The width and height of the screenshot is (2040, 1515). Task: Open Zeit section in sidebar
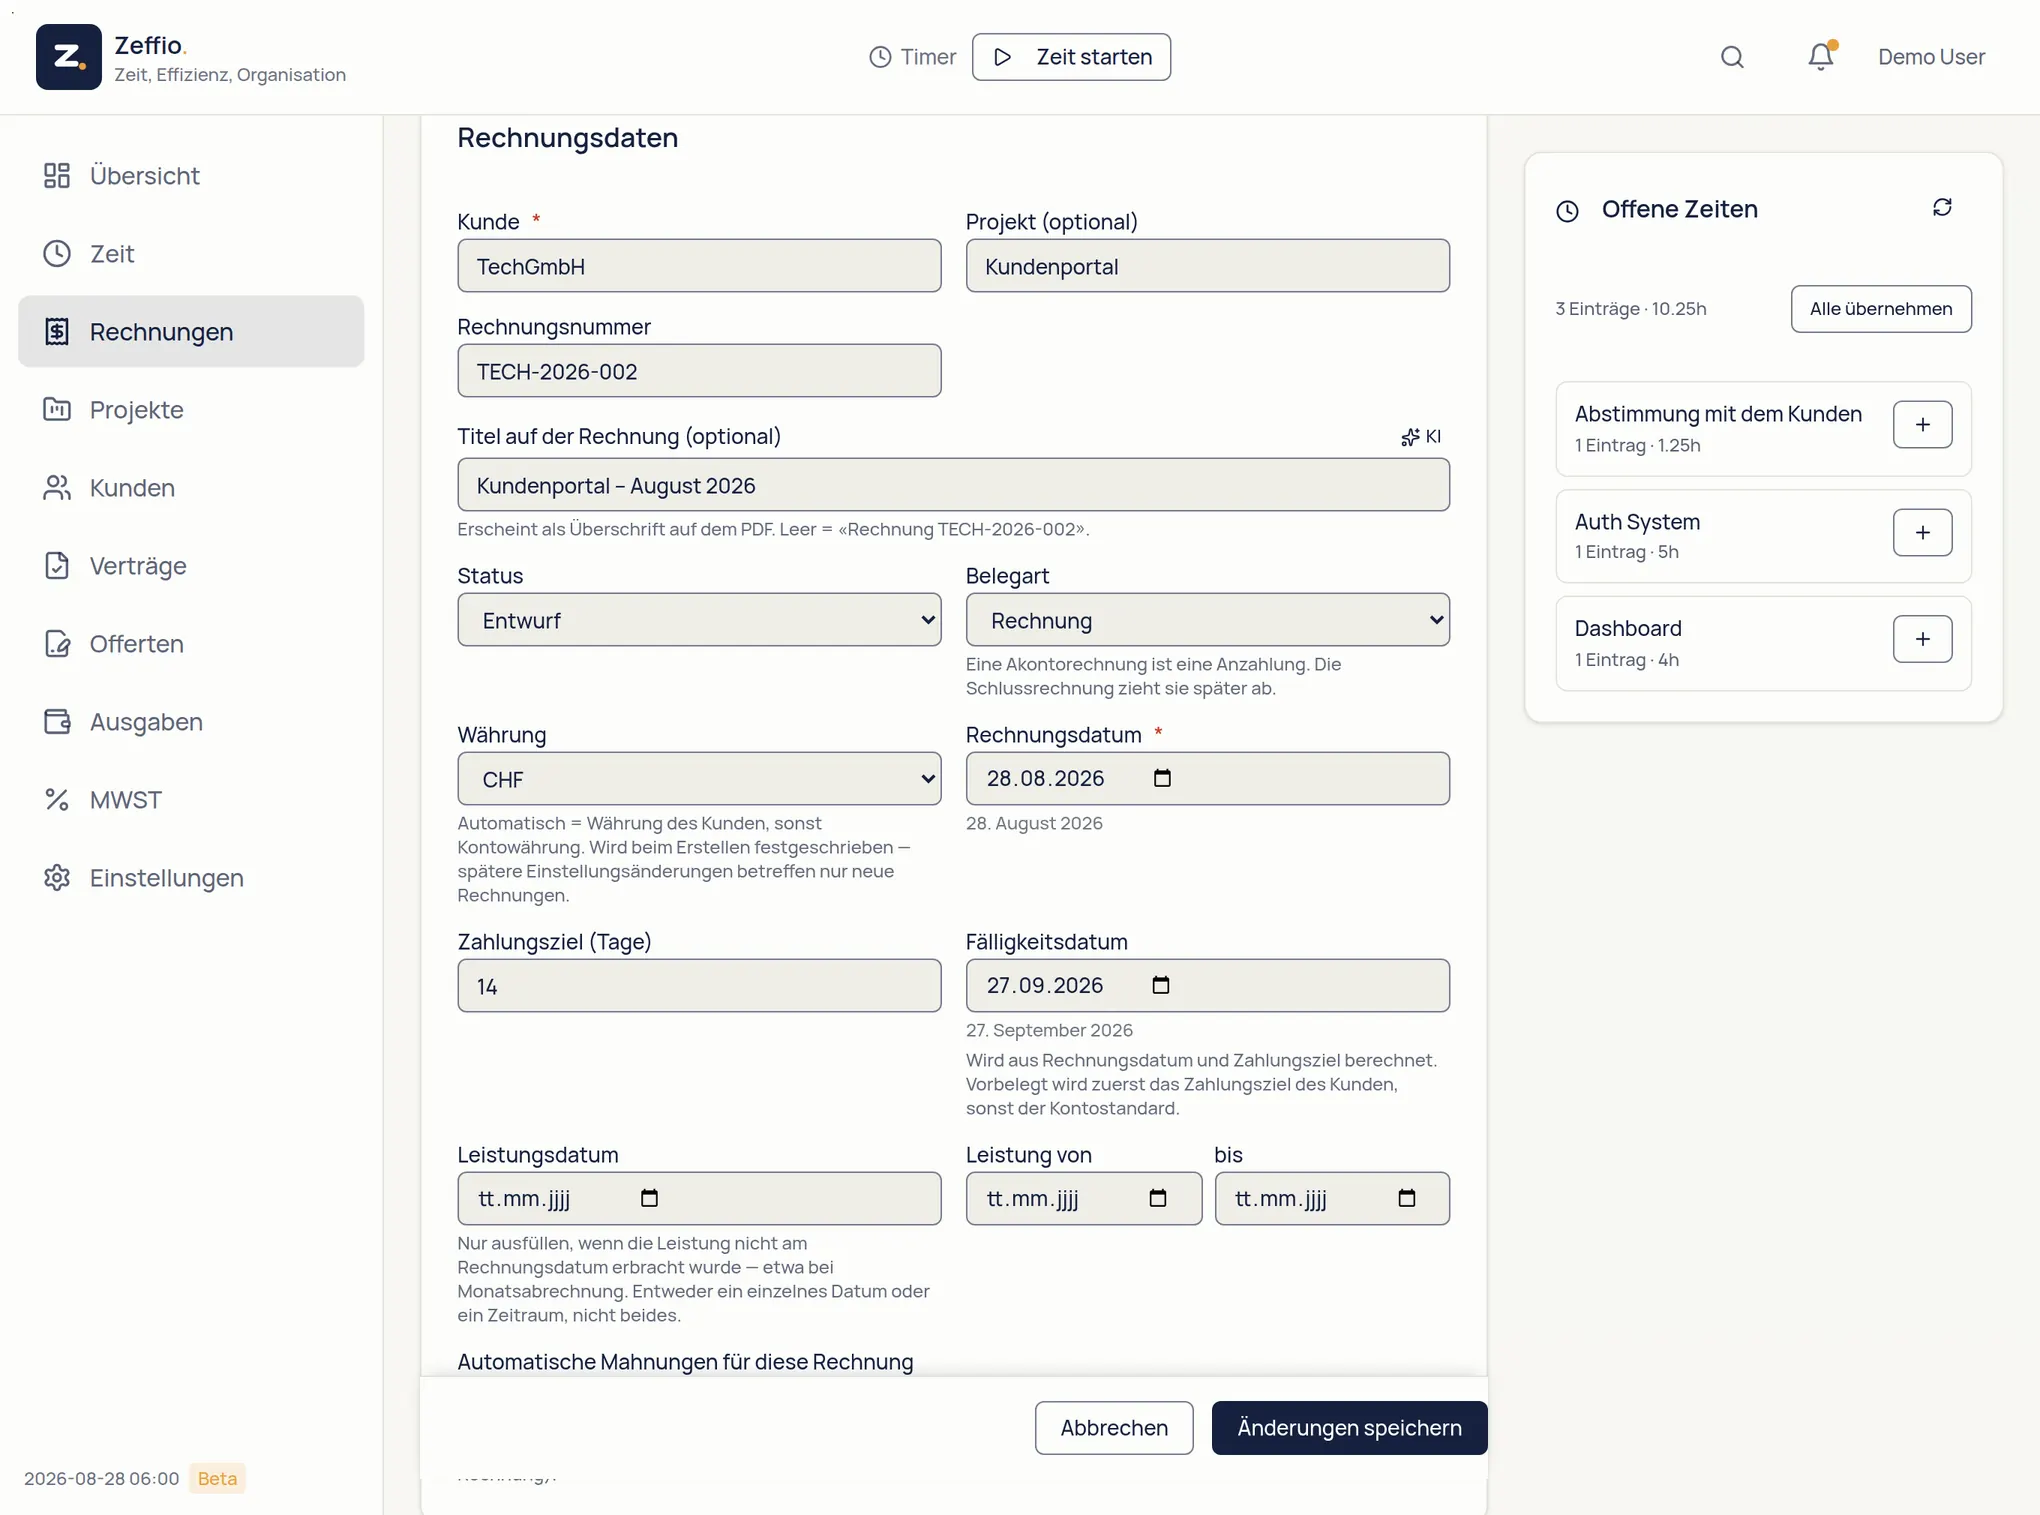(x=191, y=253)
